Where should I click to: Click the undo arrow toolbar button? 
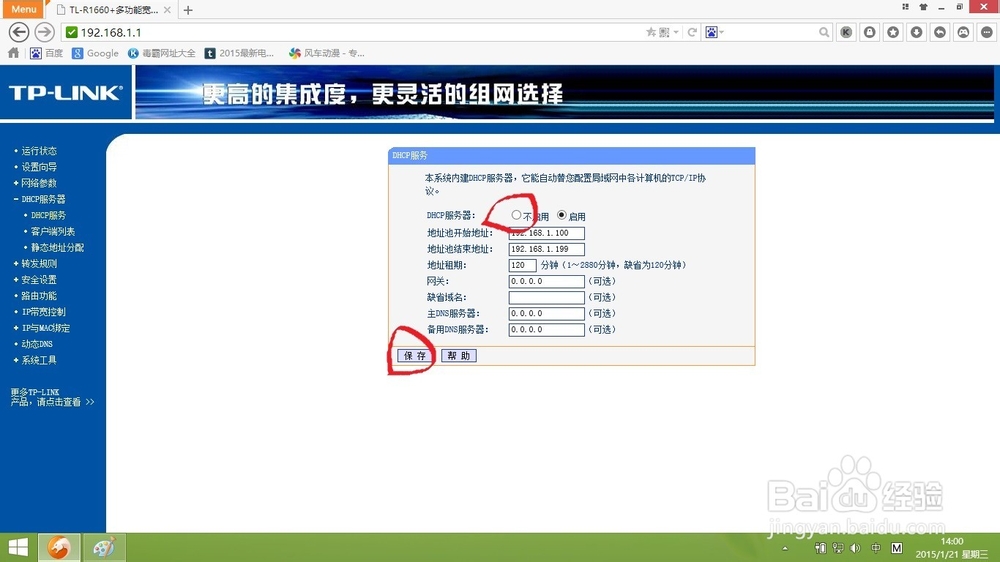(x=940, y=32)
